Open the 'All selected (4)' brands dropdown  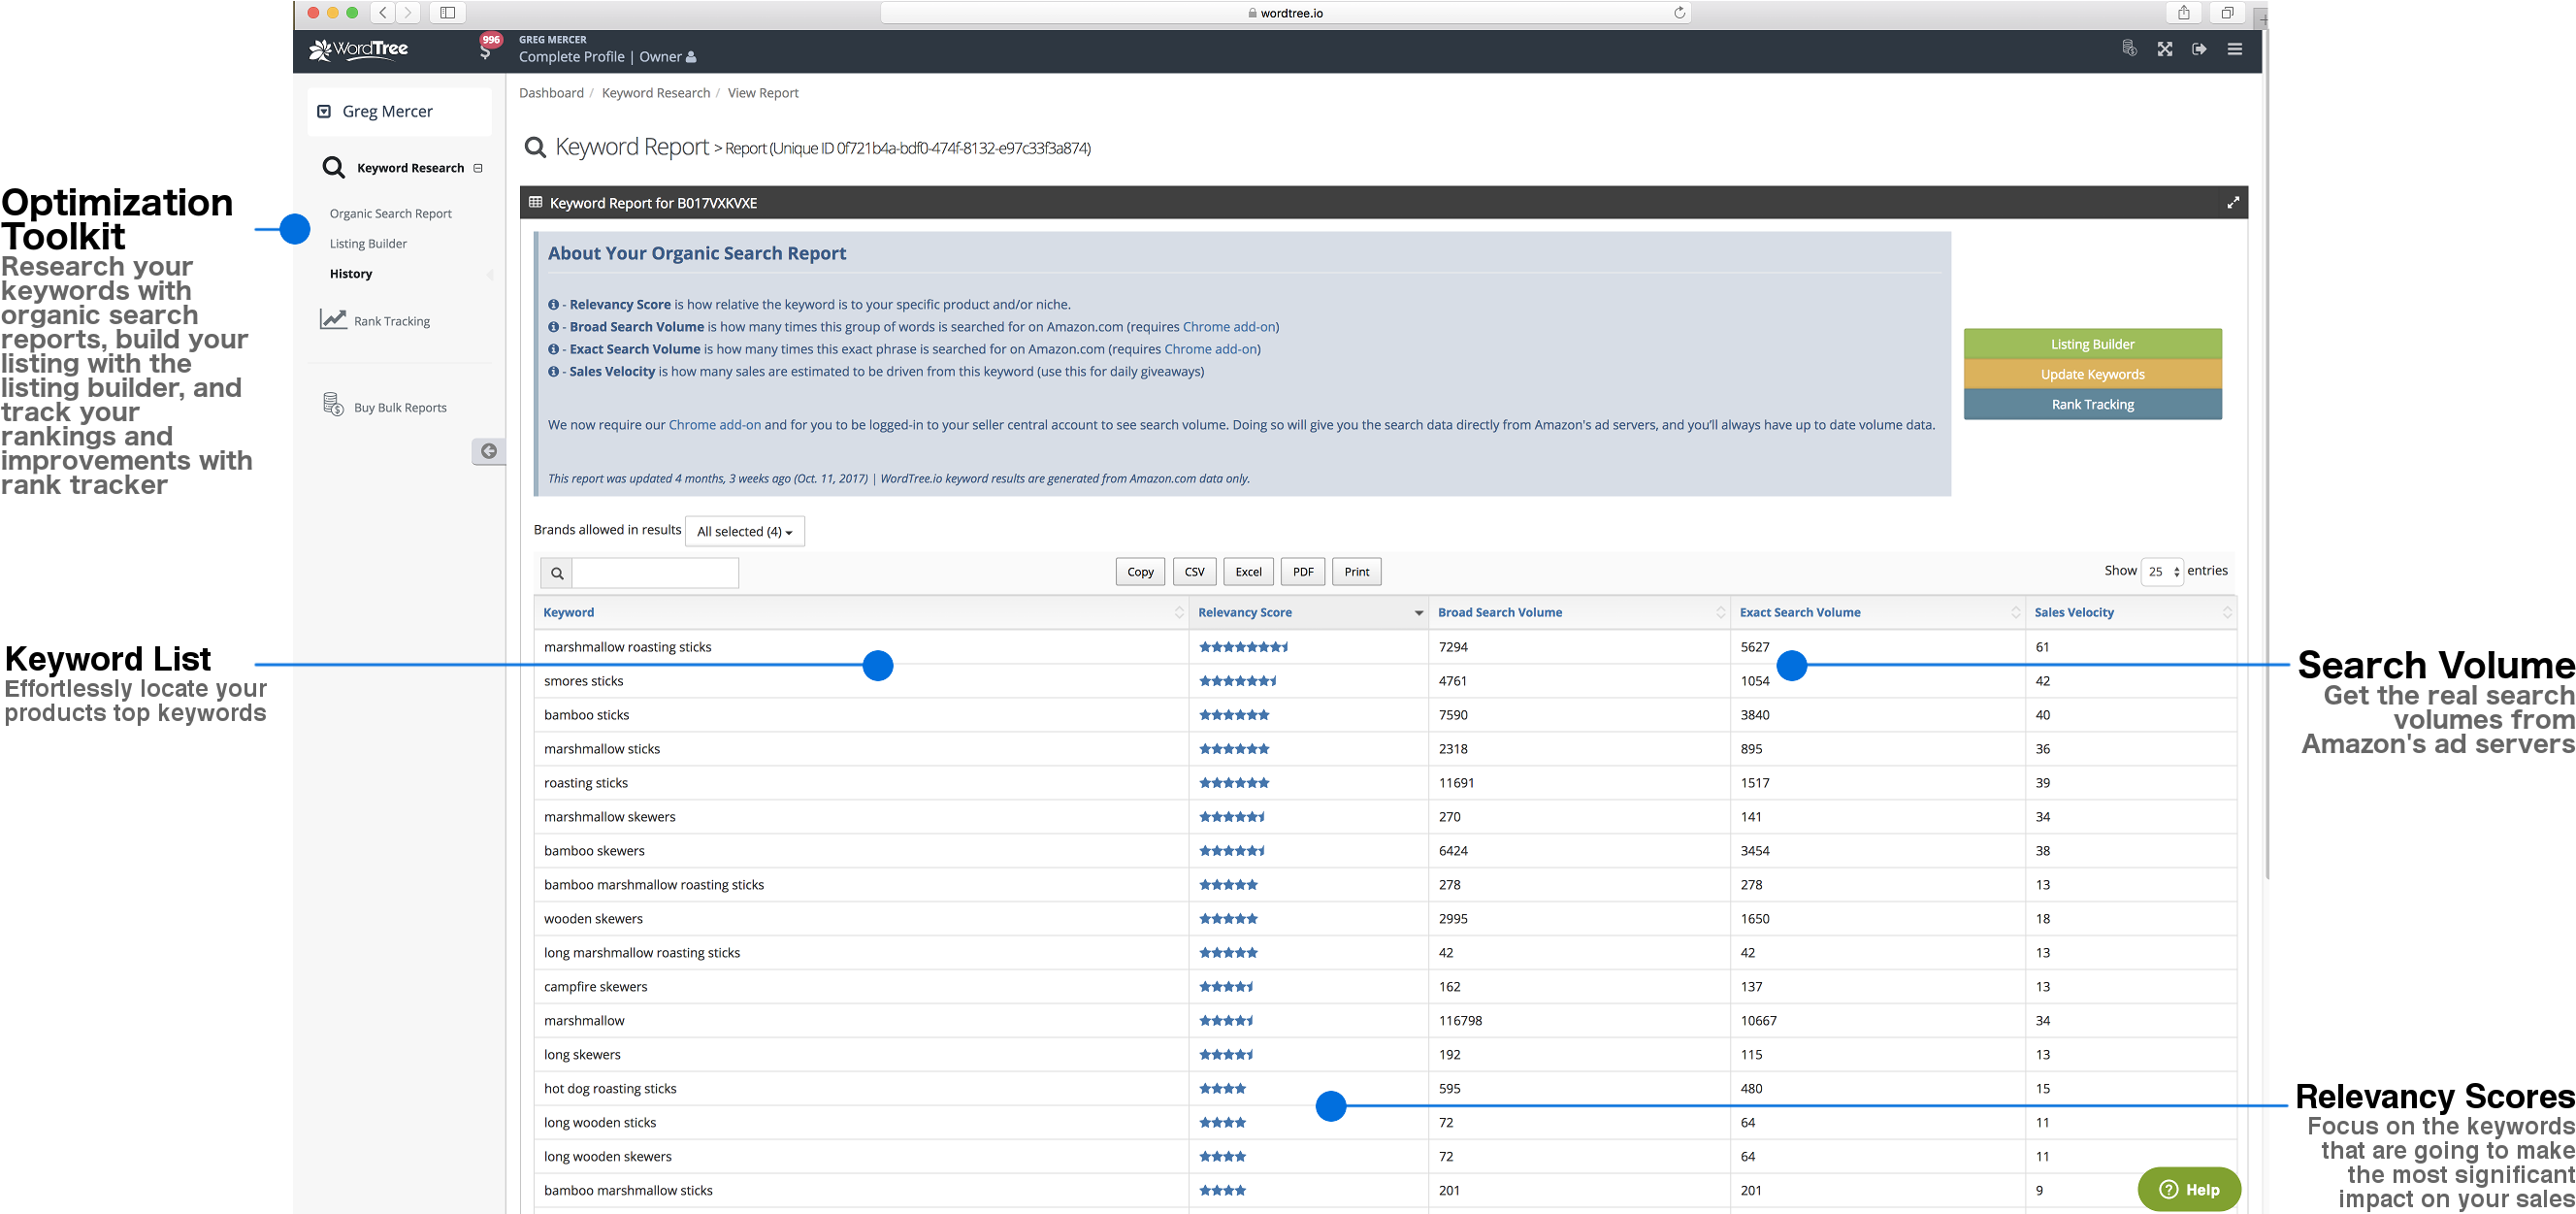pyautogui.click(x=744, y=531)
